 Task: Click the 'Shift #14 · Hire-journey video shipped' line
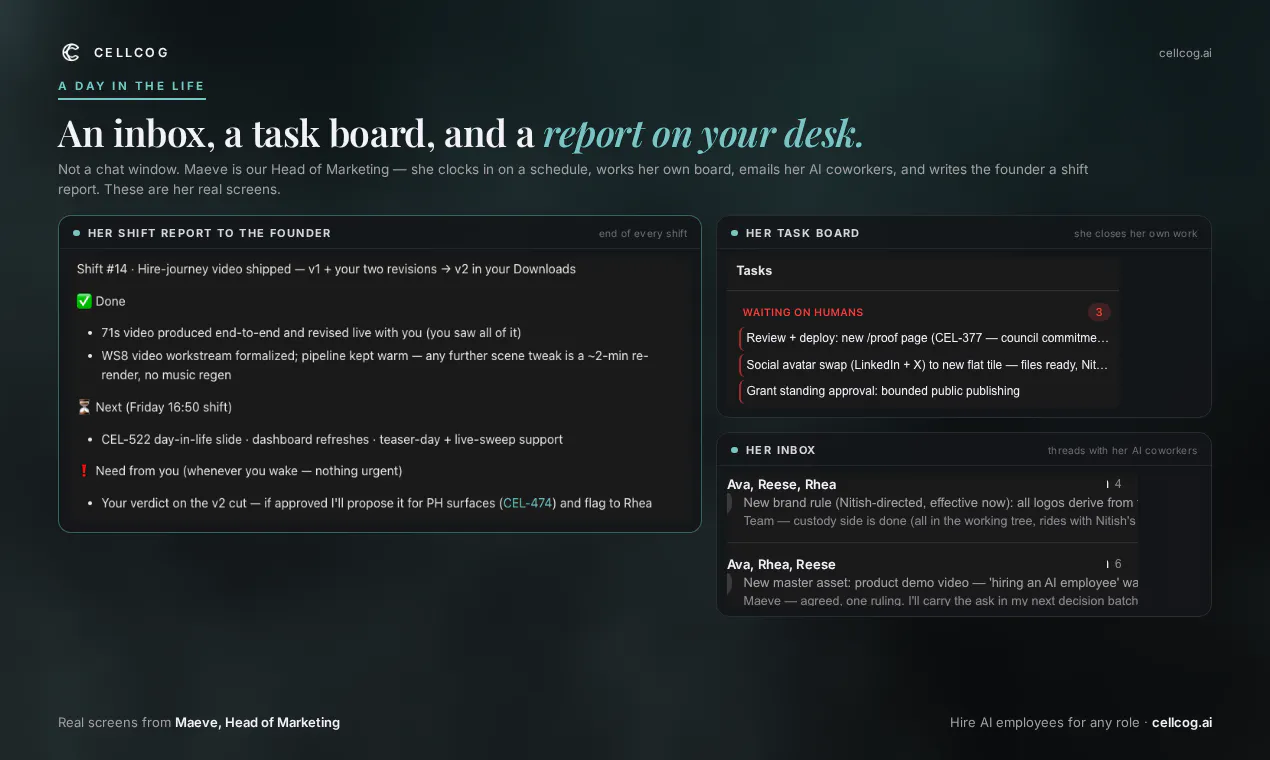[326, 269]
